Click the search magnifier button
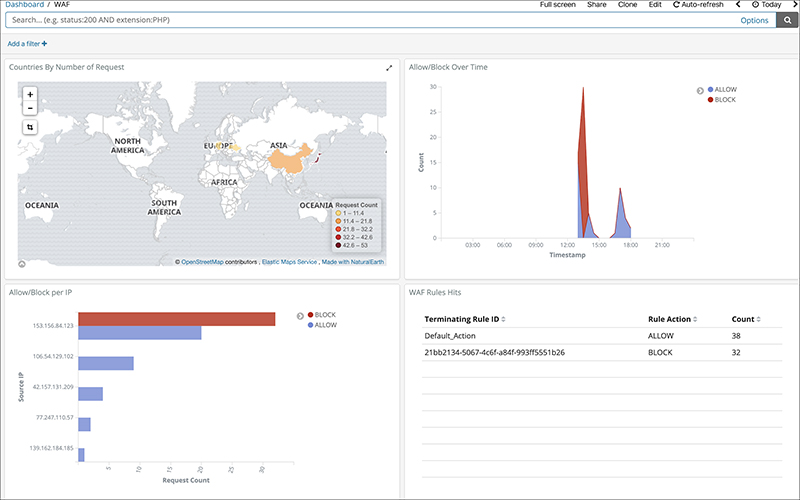This screenshot has width=800, height=500. 786,20
